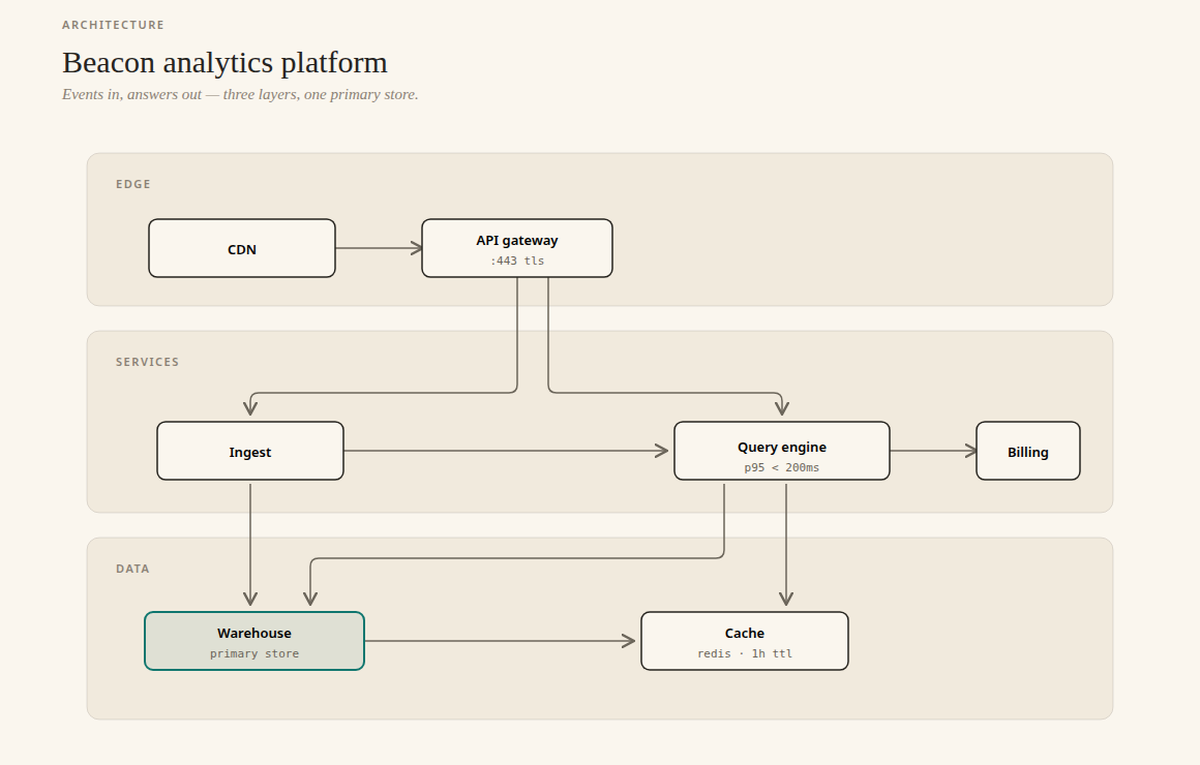Click the API gateway node

coord(517,248)
